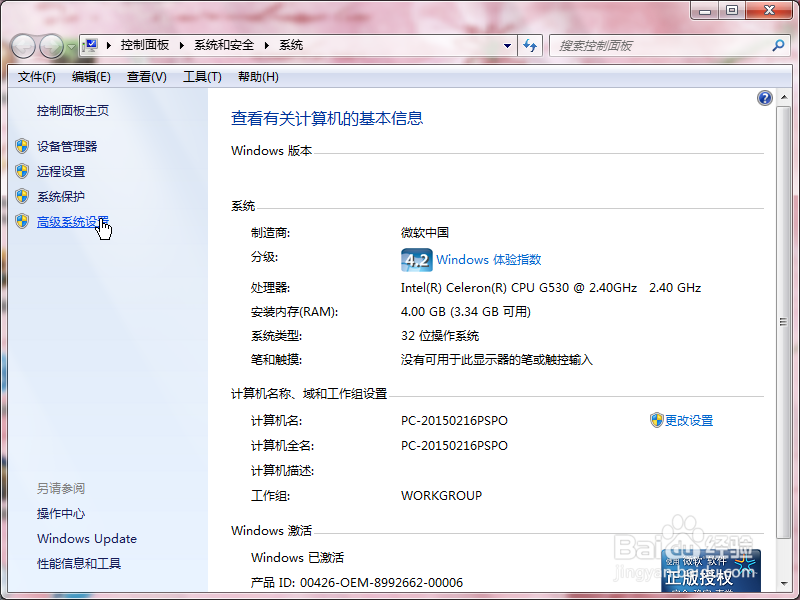The width and height of the screenshot is (800, 600).
Task: Click the refresh button beside address bar
Action: pyautogui.click(x=530, y=46)
